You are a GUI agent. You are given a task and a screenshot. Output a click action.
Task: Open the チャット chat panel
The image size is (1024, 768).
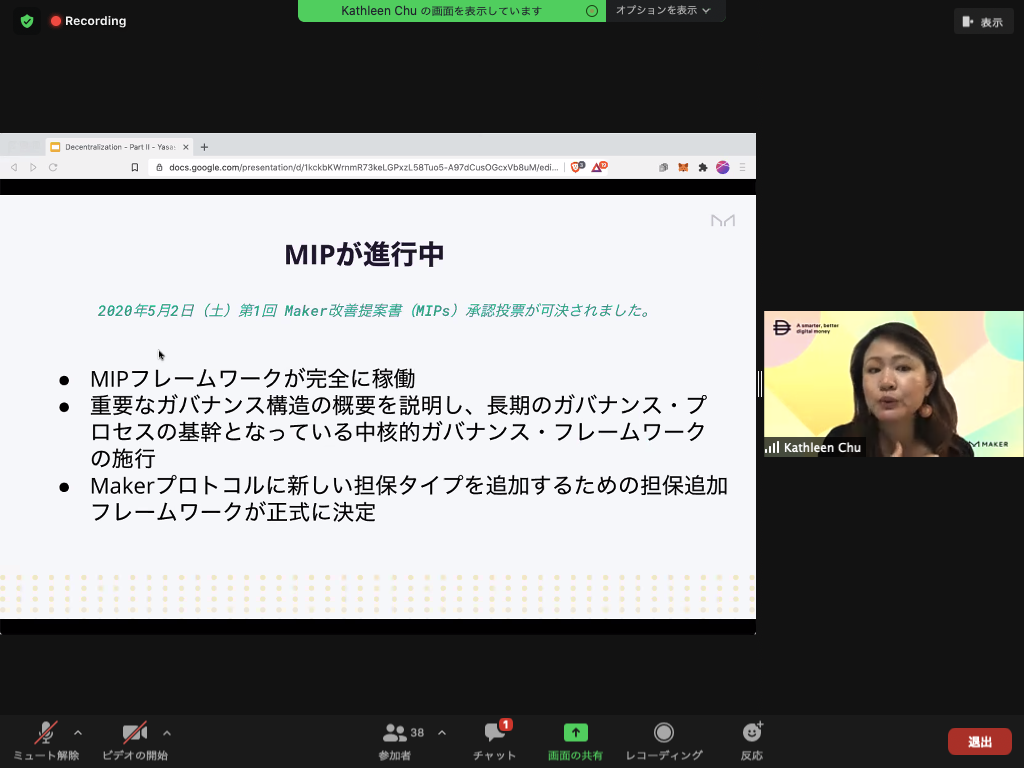point(495,741)
